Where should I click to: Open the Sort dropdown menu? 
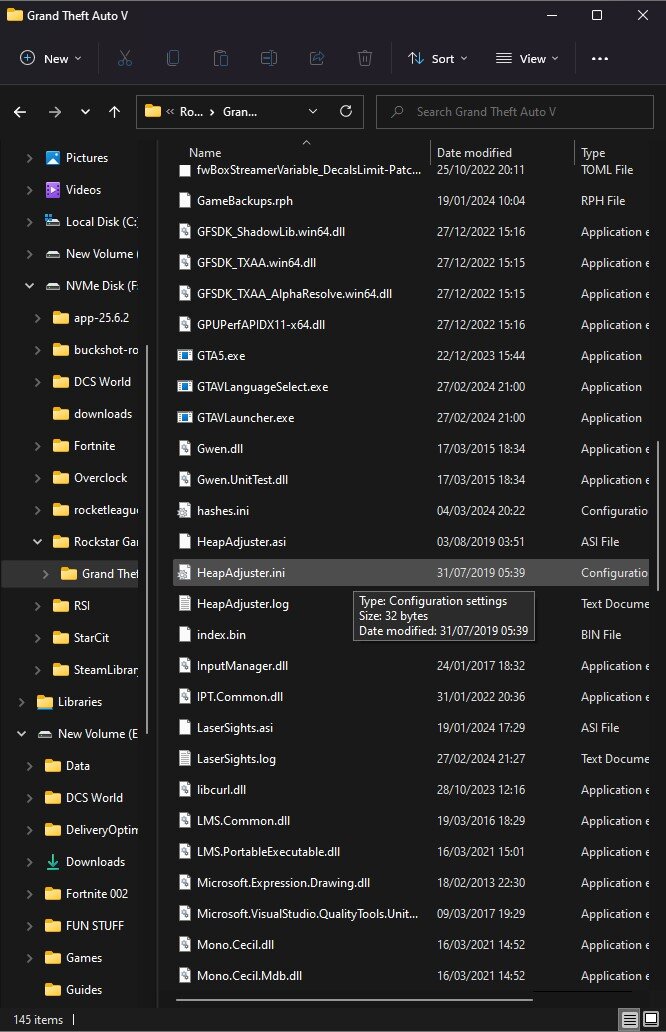click(438, 59)
